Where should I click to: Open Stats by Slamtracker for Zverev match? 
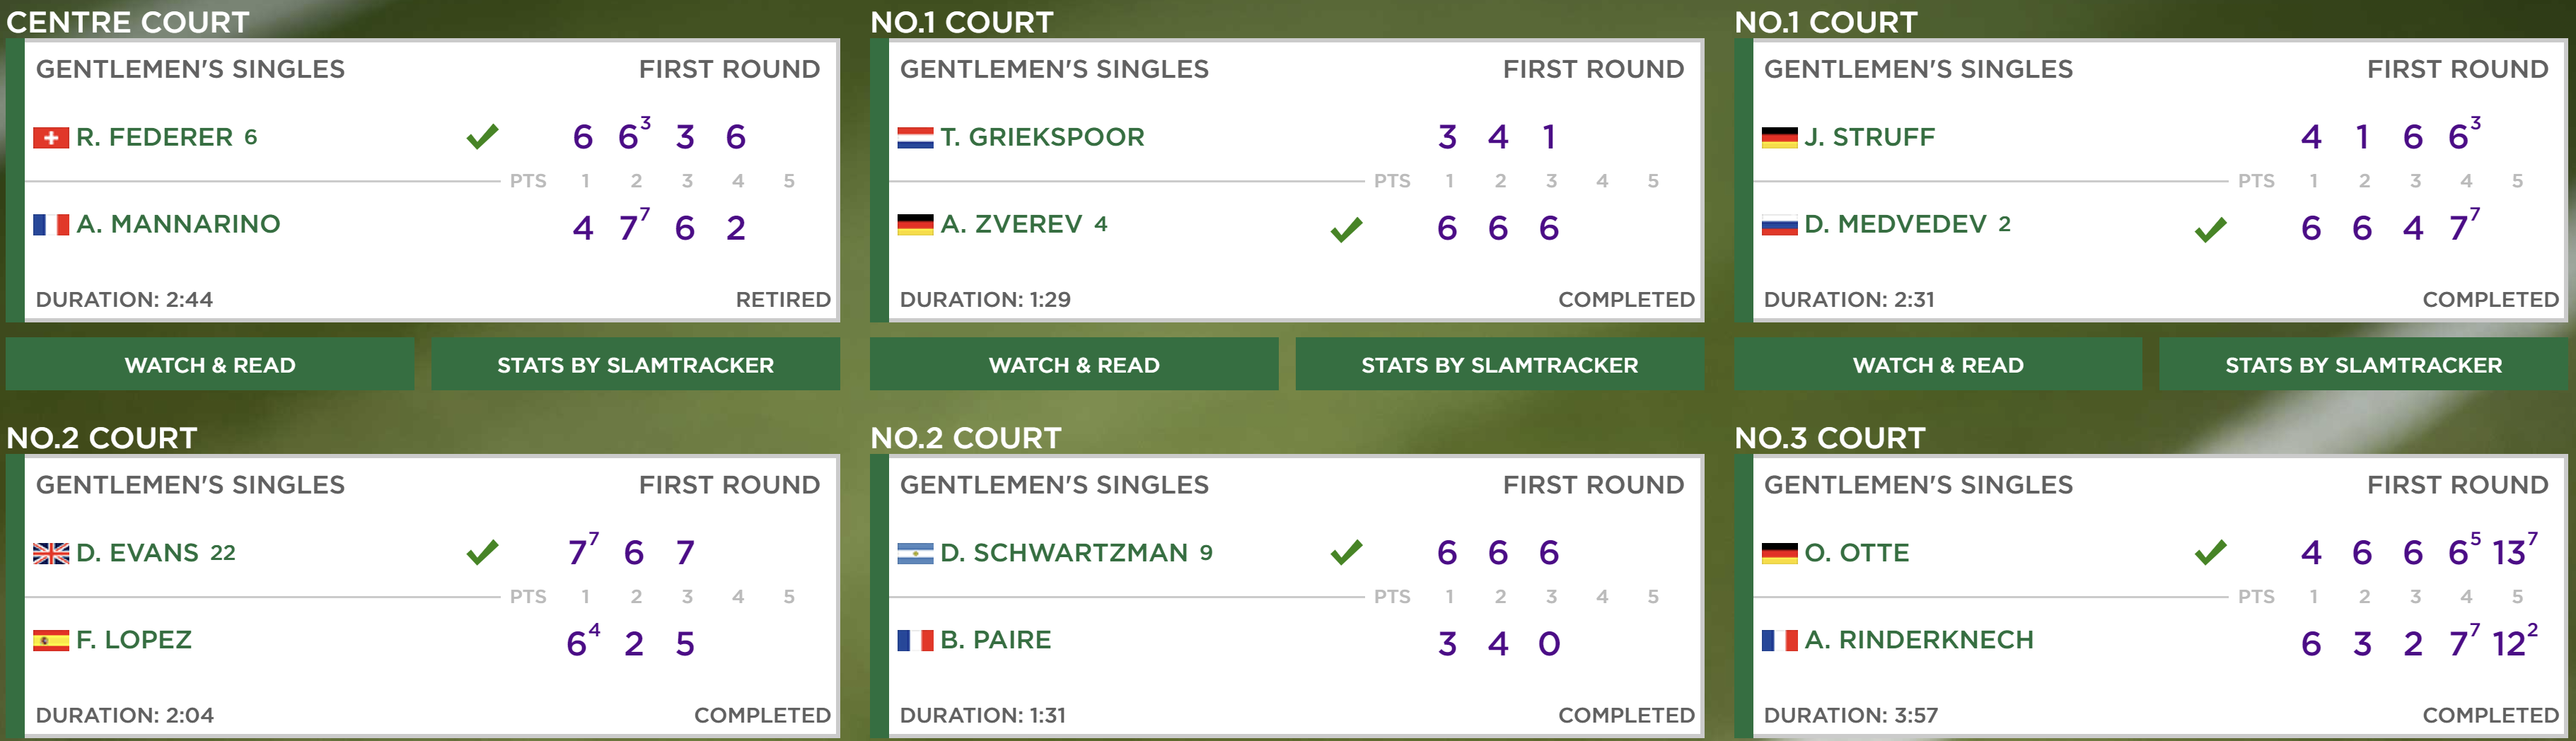pyautogui.click(x=1499, y=364)
